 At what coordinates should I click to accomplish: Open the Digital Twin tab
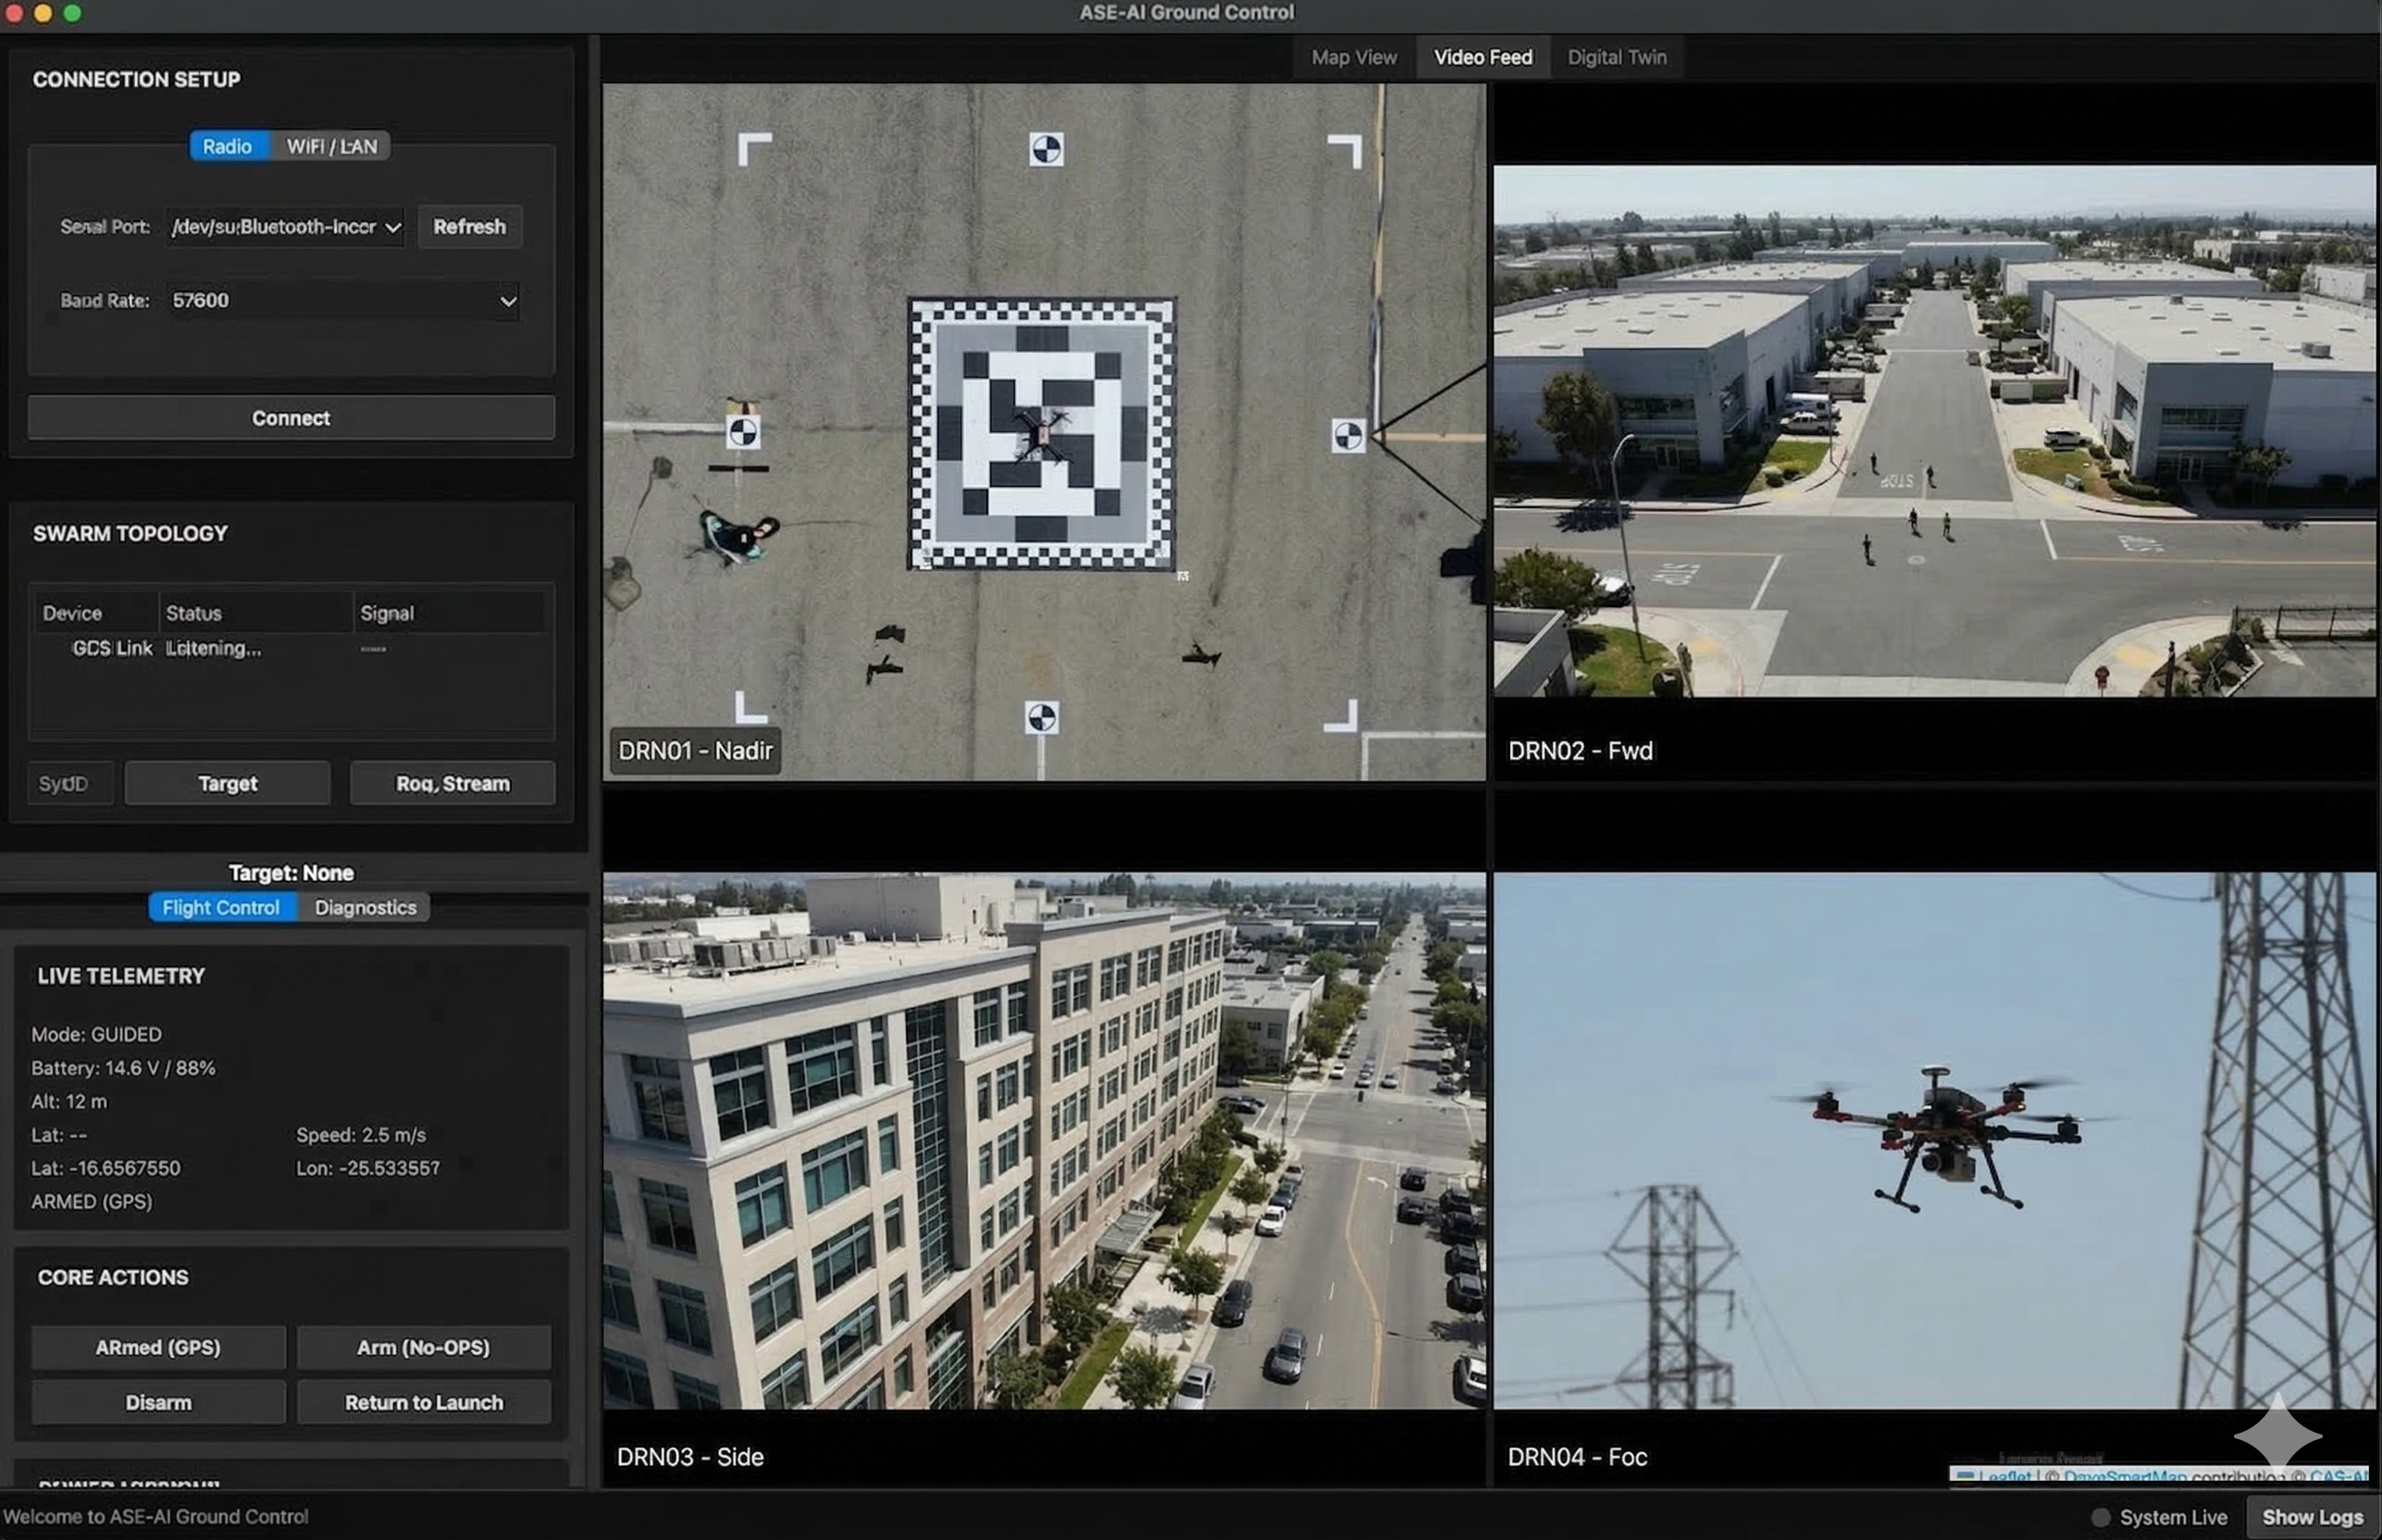point(1617,57)
